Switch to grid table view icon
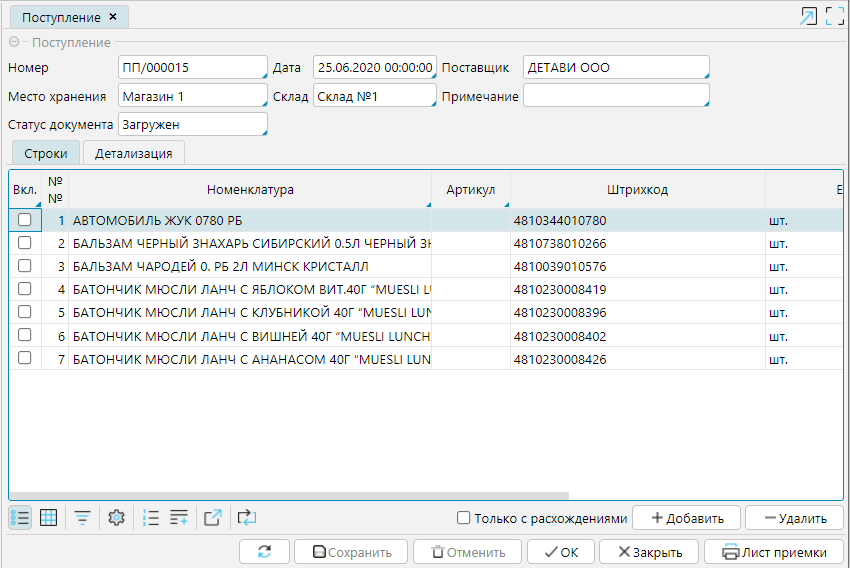This screenshot has height=568, width=850. (x=49, y=518)
